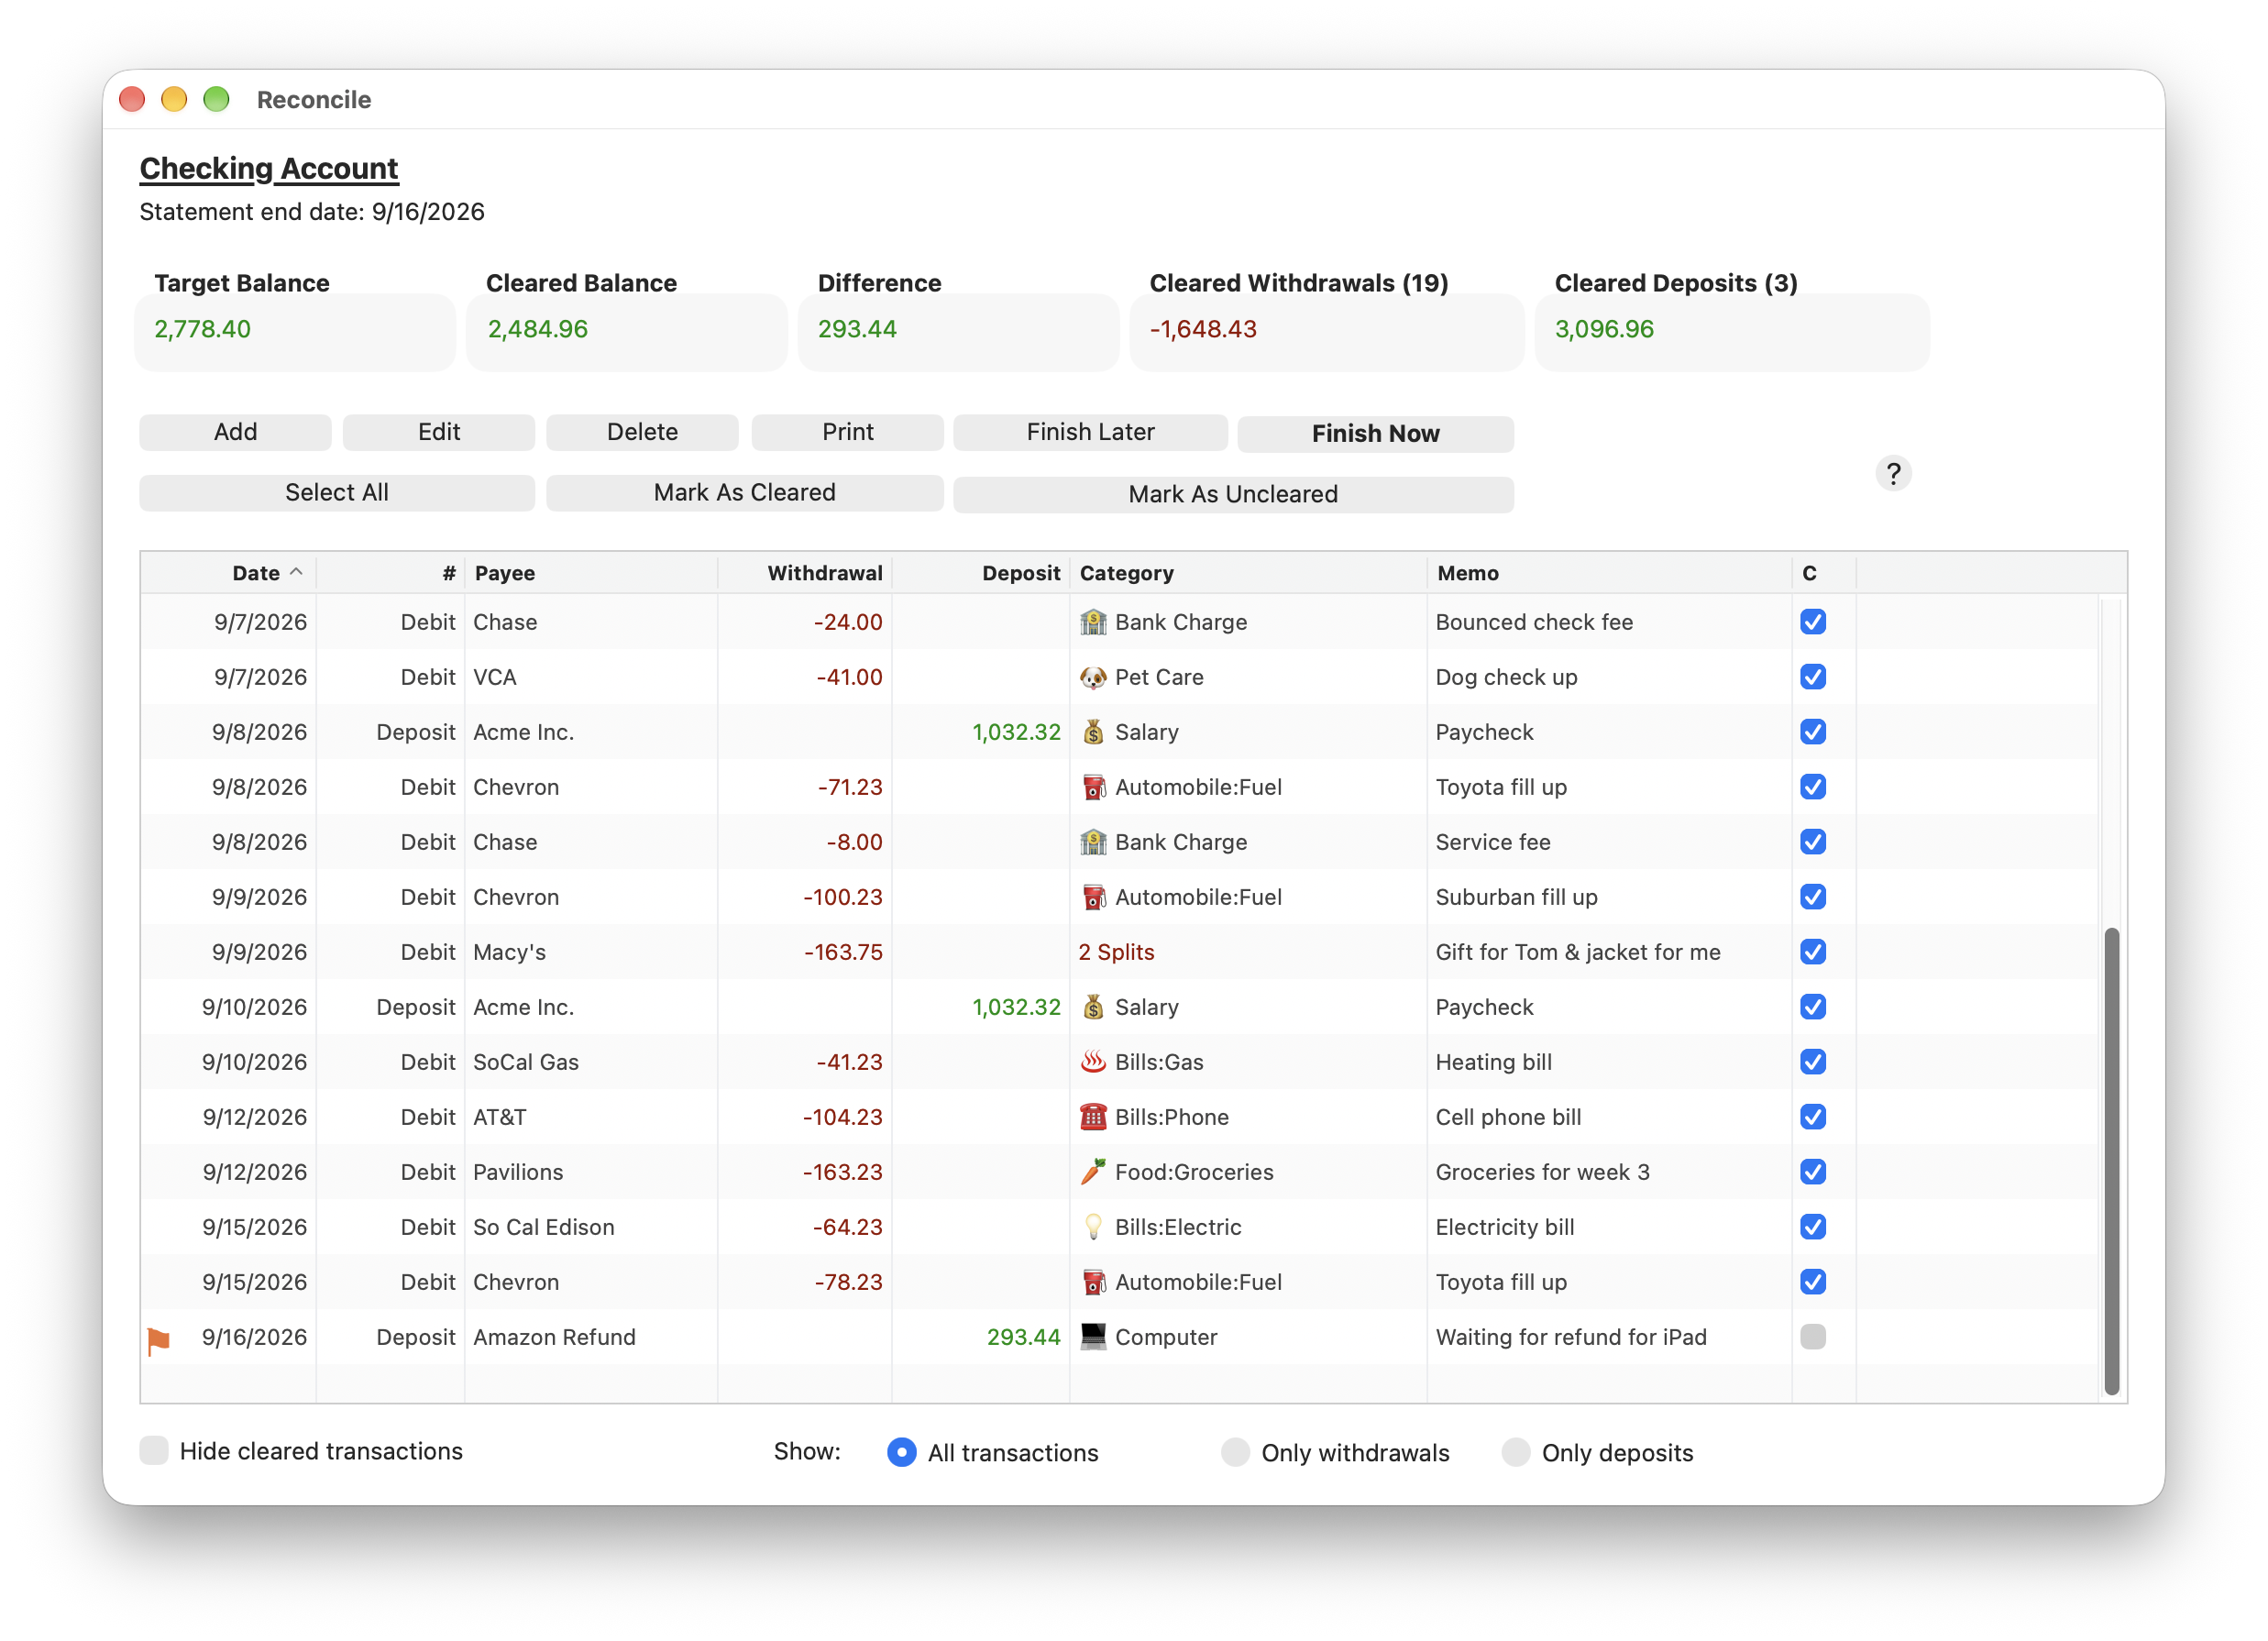Select the 2 Splits category for Macy's
Image resolution: width=2268 pixels, height=1641 pixels.
point(1116,952)
